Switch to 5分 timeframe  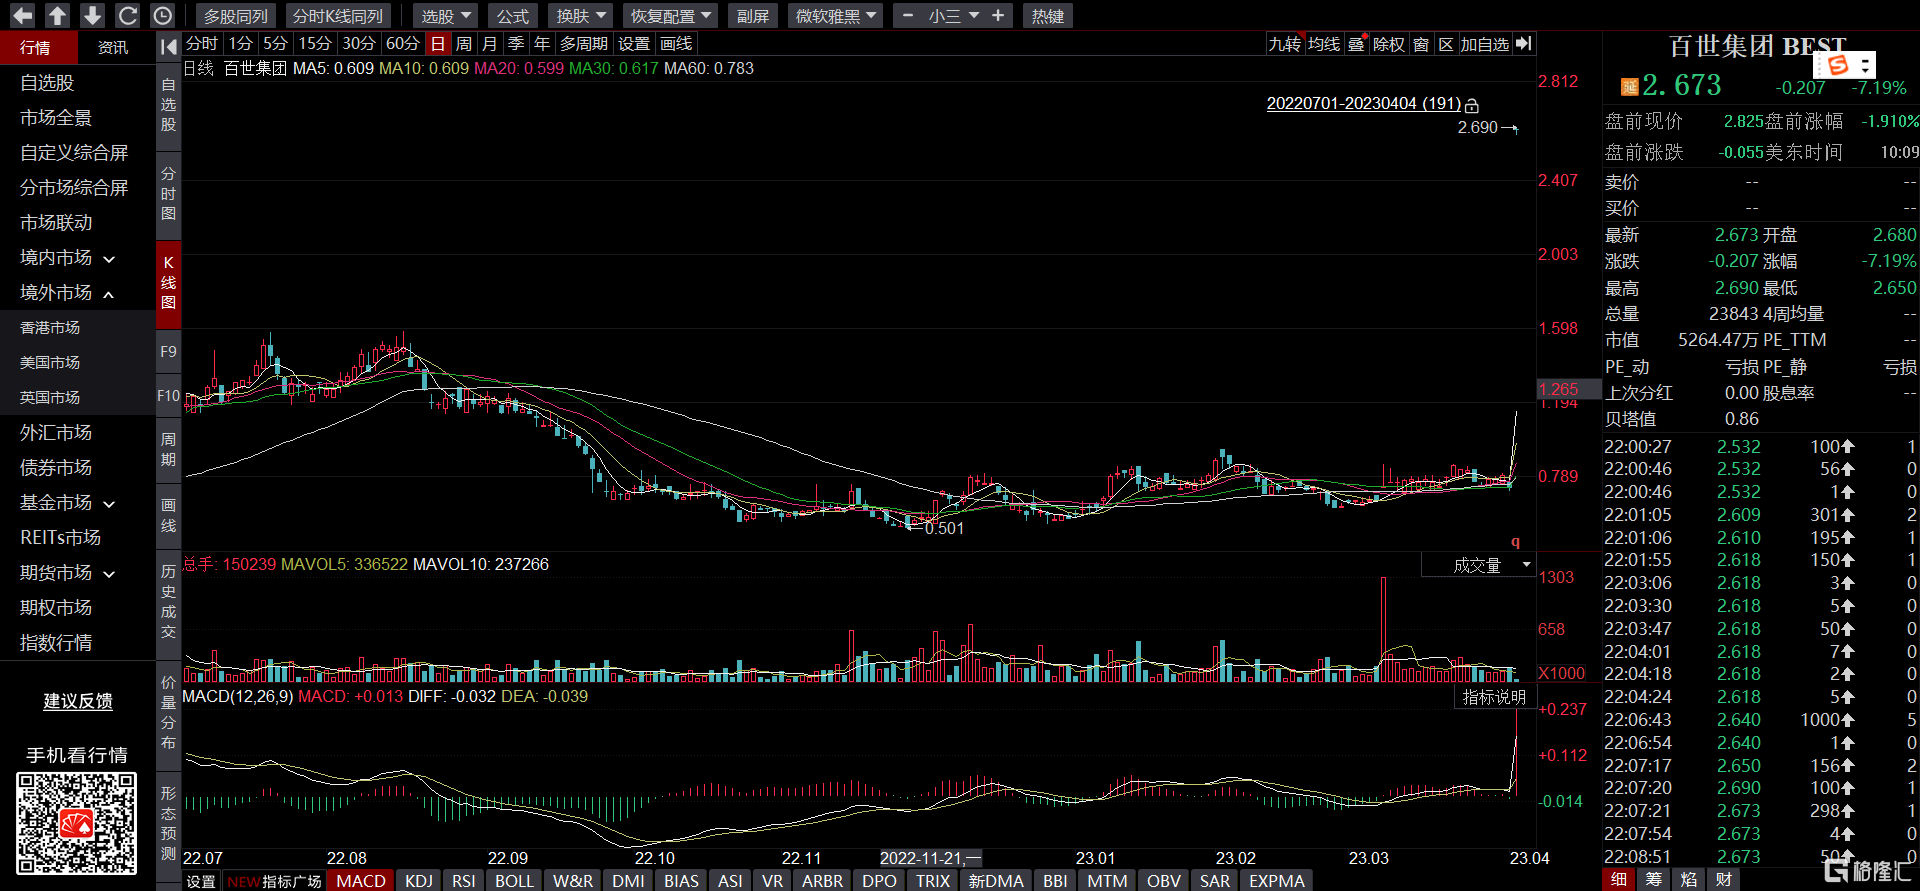pos(275,44)
